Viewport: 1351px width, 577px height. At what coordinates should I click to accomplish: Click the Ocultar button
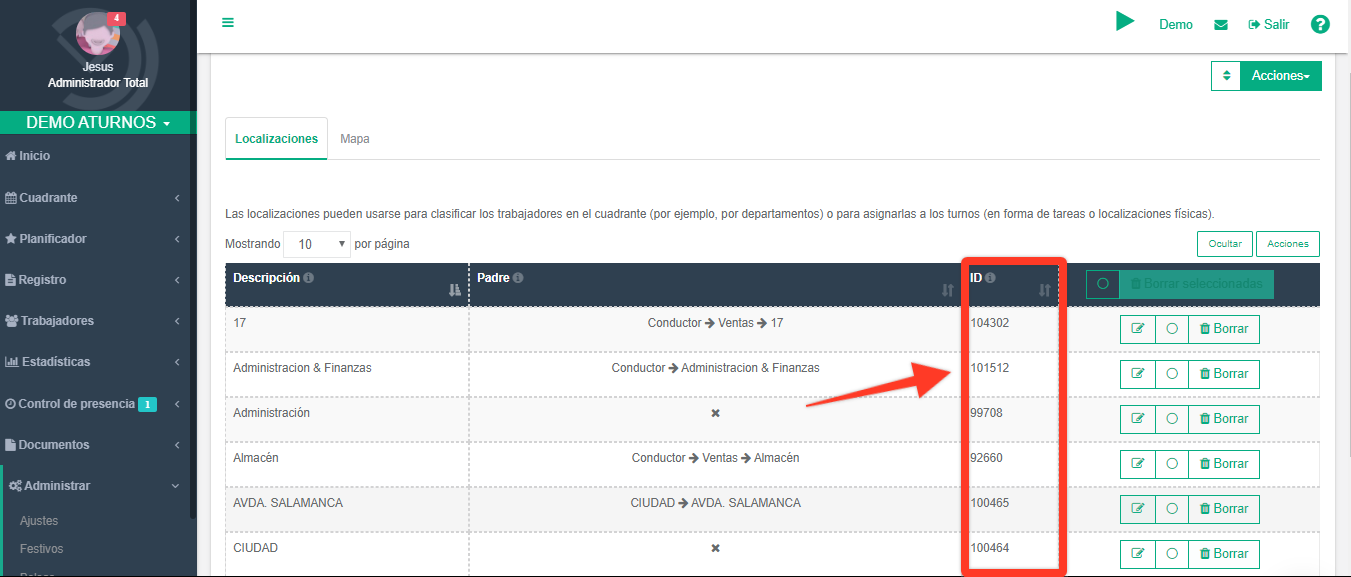[x=1224, y=244]
